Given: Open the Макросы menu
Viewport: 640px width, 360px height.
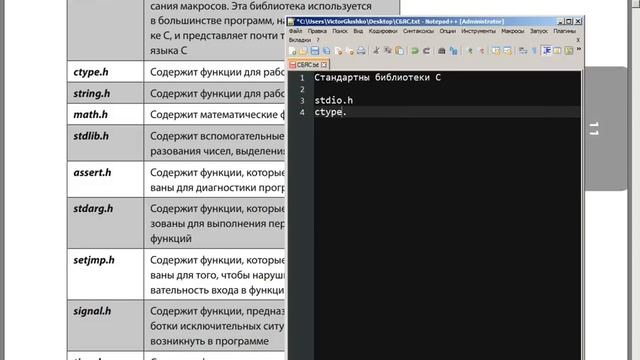Looking at the screenshot, I should pos(513,31).
